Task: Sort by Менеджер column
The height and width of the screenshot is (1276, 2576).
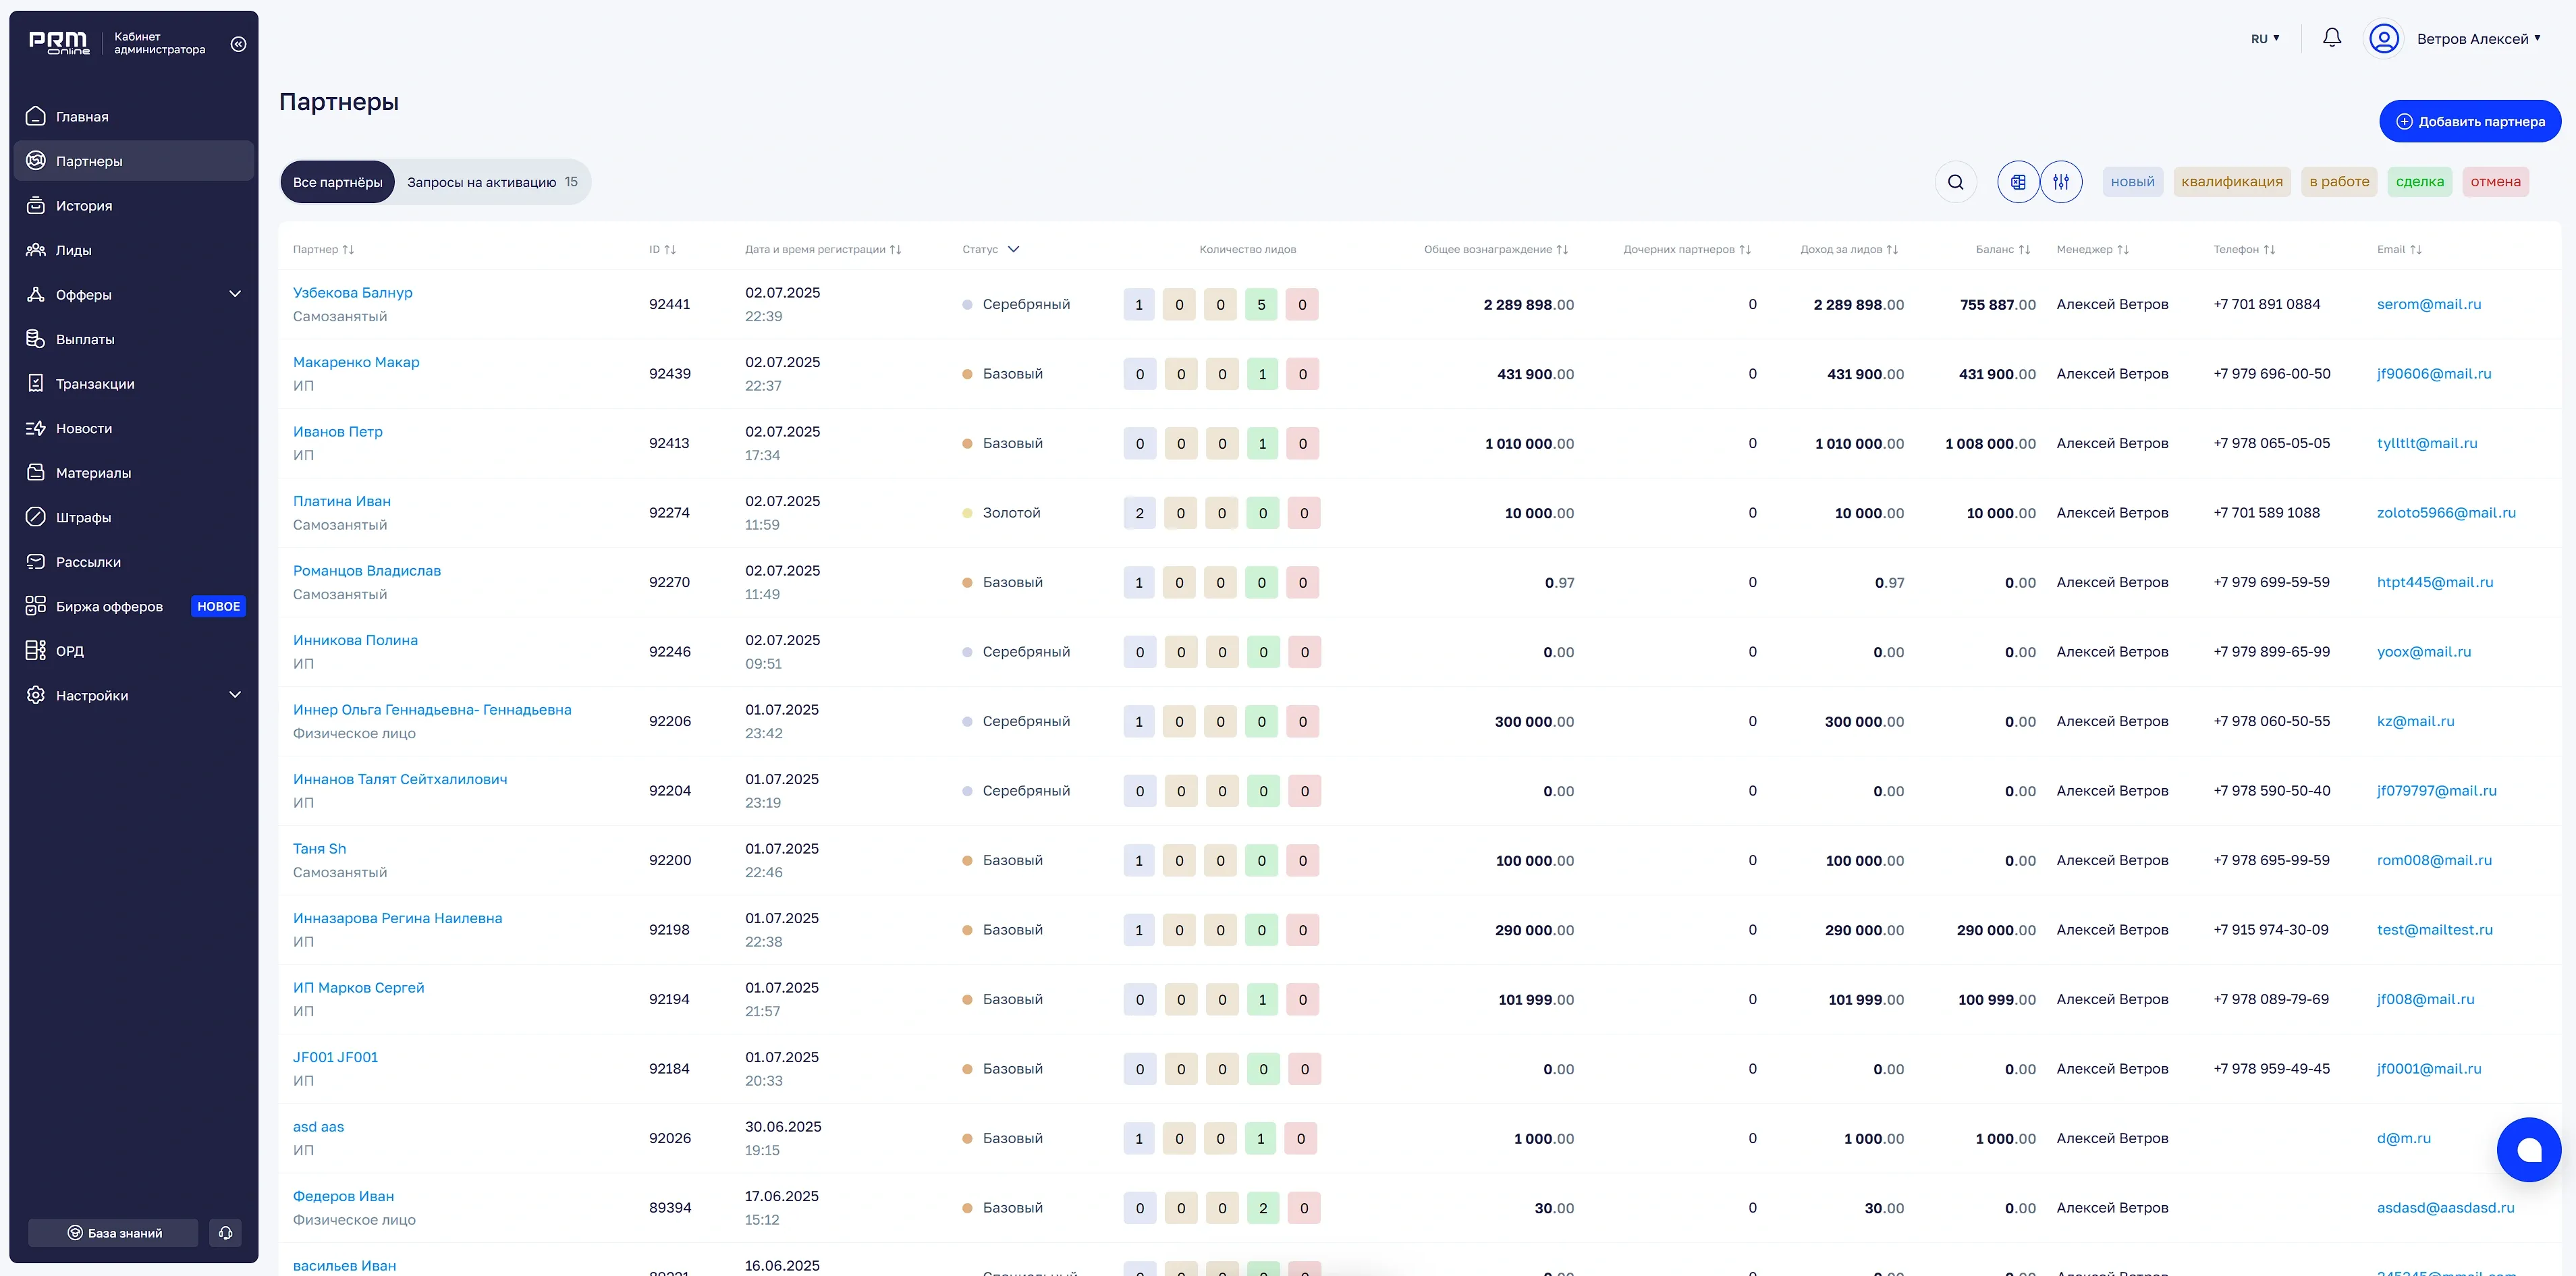Action: tap(2123, 249)
